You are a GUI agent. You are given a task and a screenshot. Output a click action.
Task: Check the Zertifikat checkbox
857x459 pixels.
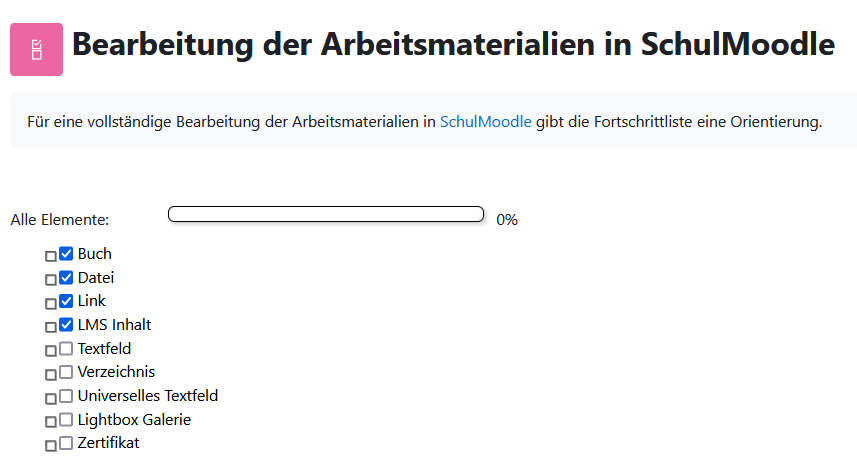[x=66, y=443]
